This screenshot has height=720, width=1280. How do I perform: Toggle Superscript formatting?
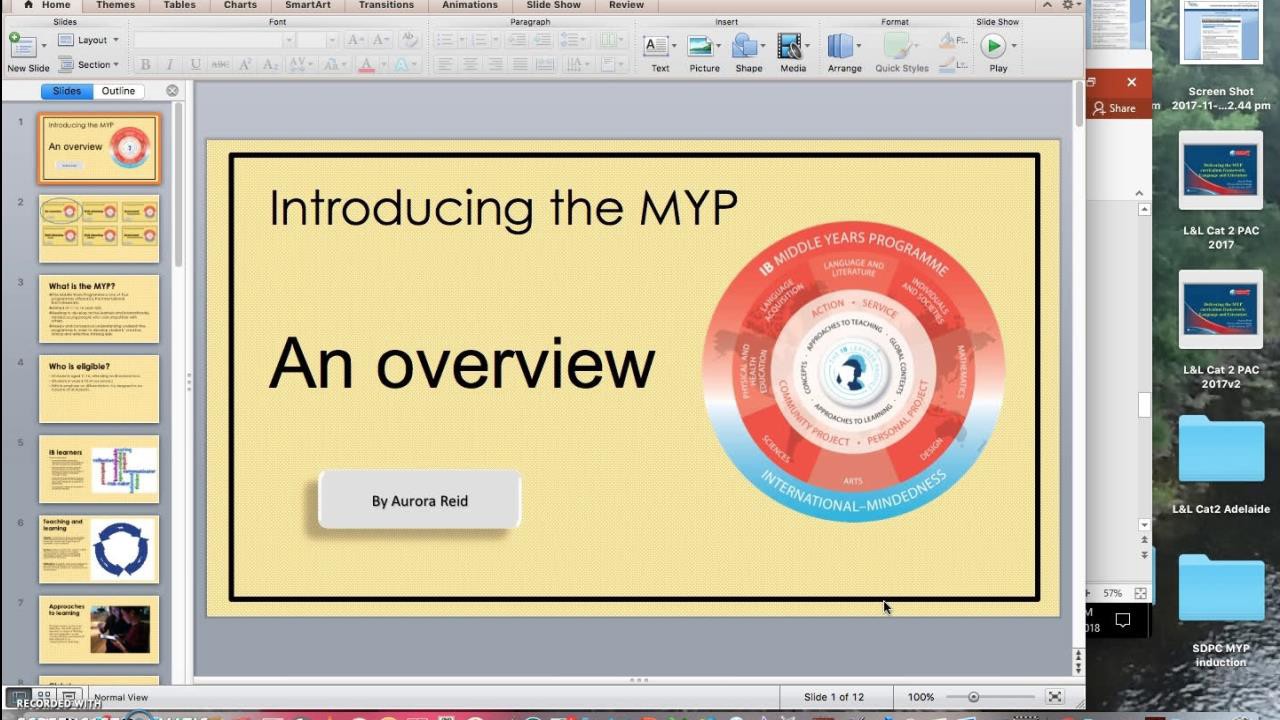click(245, 65)
